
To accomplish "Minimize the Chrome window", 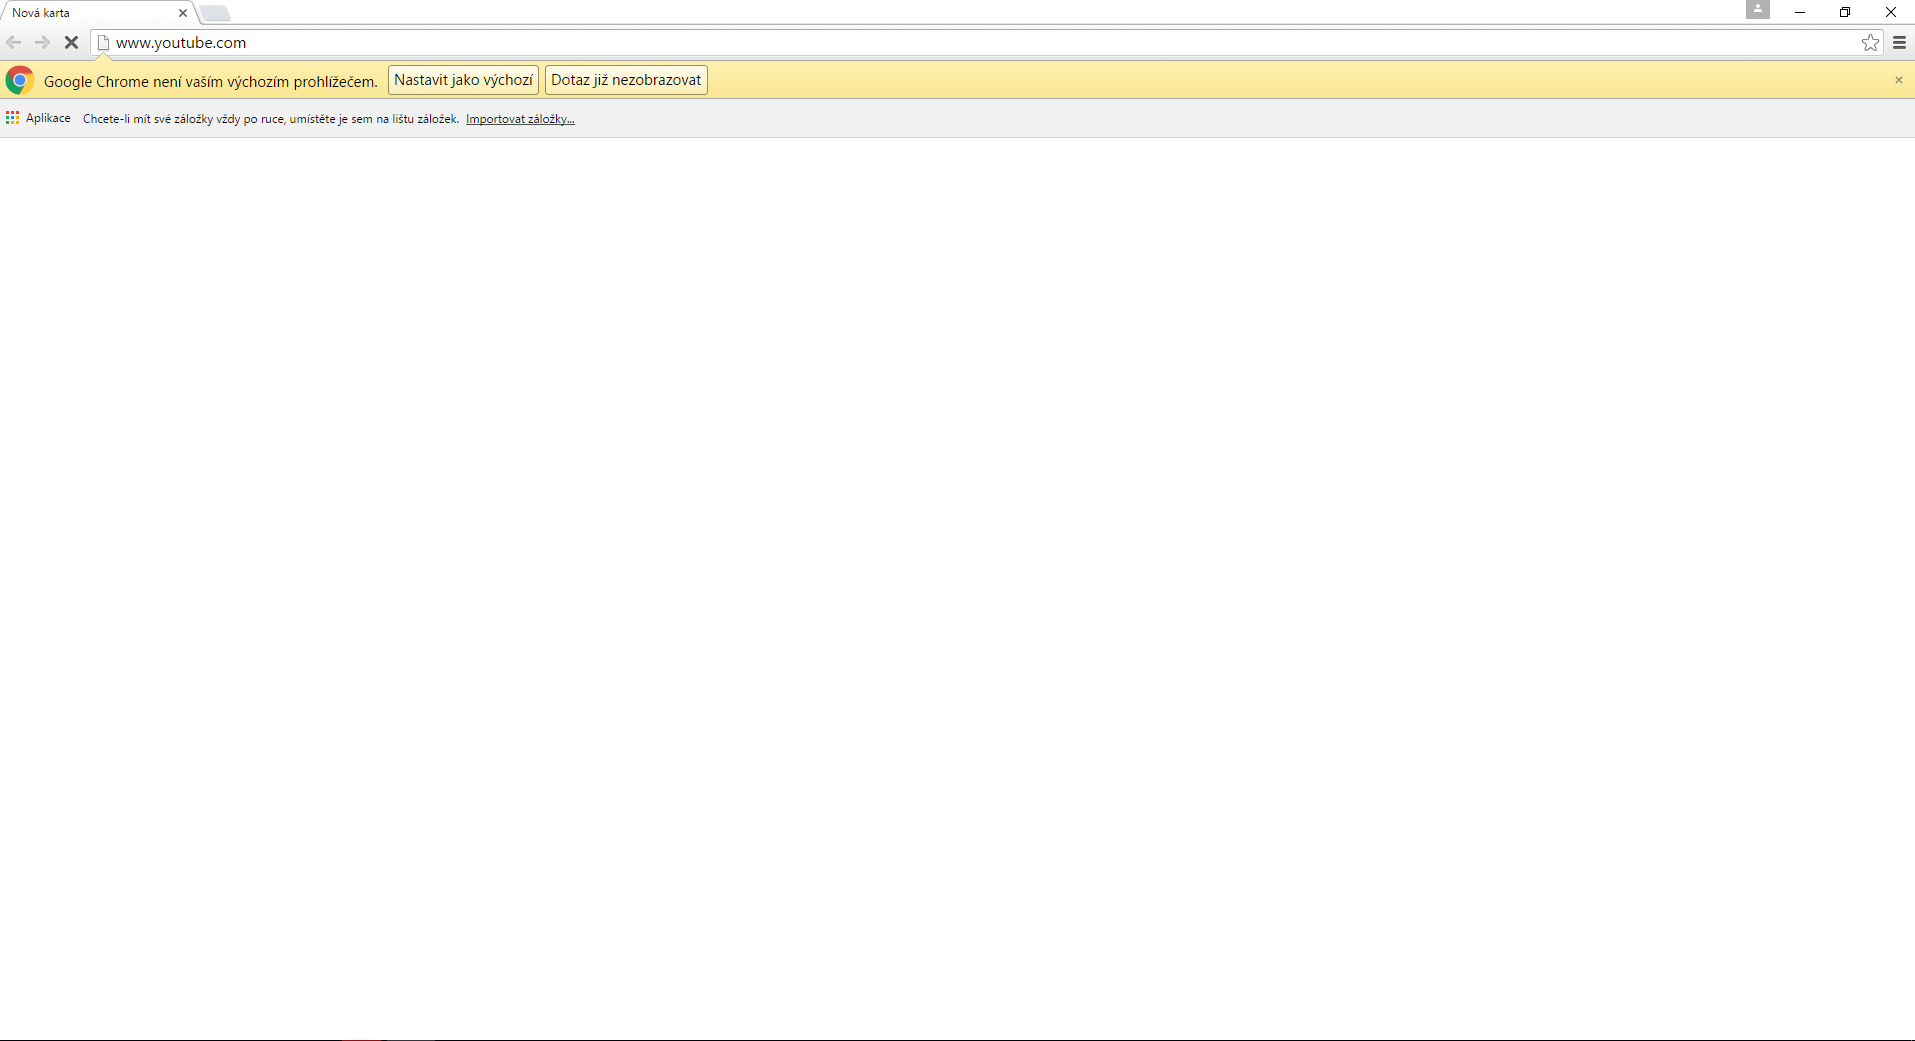I will 1799,12.
